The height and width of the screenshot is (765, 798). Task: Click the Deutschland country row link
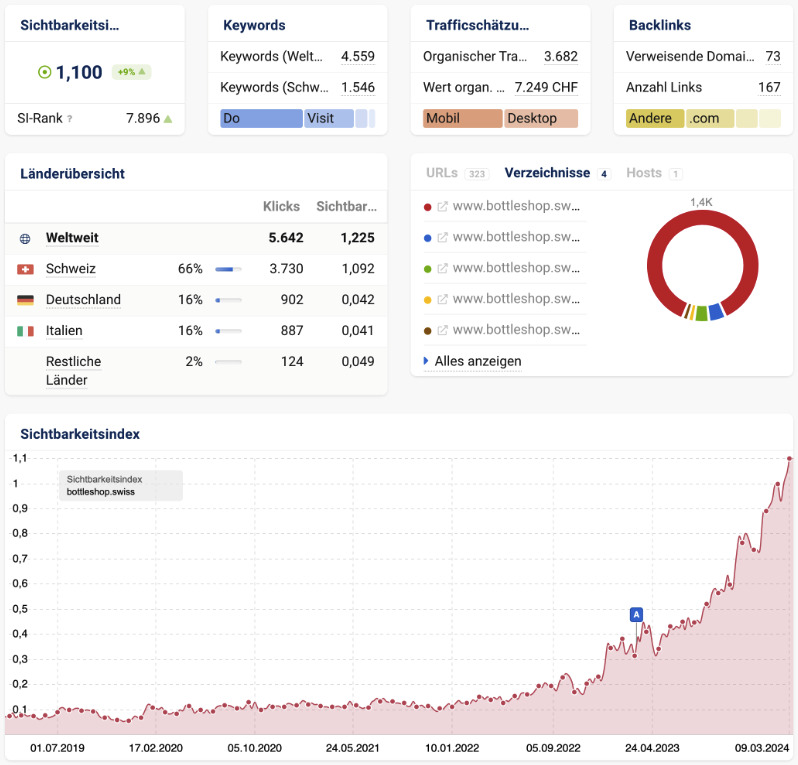pos(83,300)
